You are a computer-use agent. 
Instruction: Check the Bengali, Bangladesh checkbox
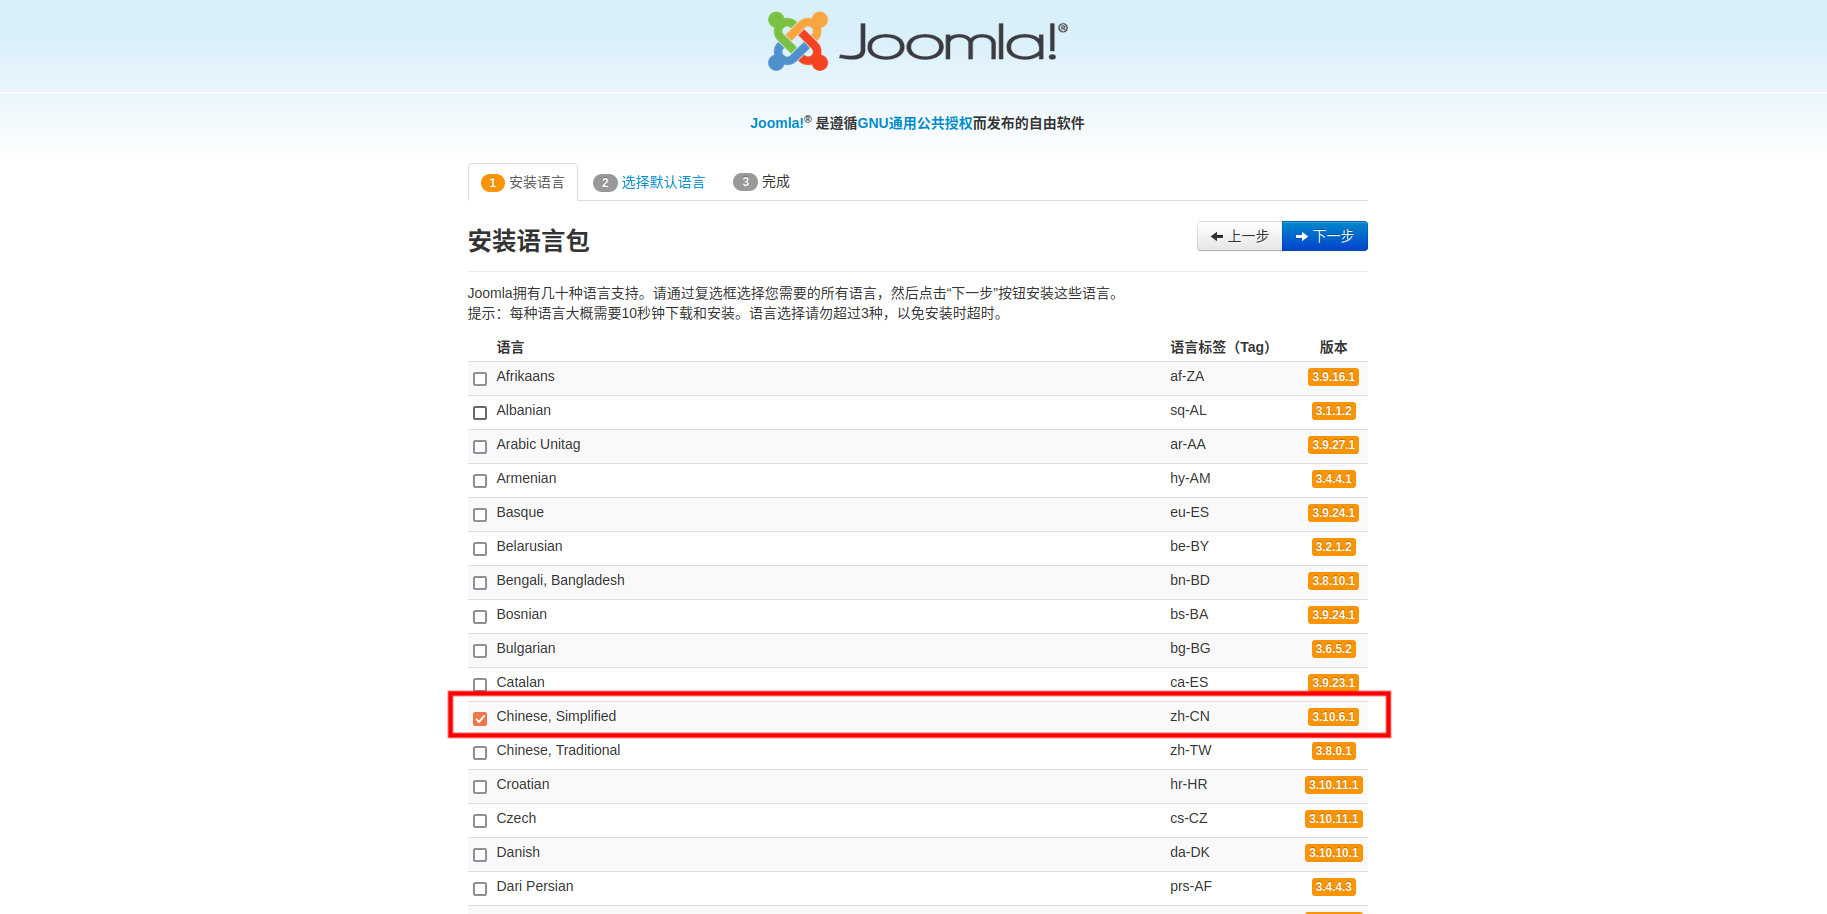(x=480, y=583)
